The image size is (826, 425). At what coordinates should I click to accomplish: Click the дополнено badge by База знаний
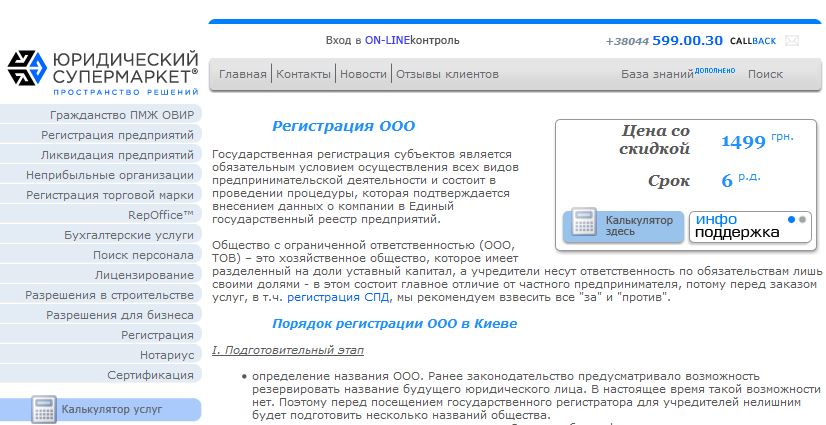pos(715,70)
